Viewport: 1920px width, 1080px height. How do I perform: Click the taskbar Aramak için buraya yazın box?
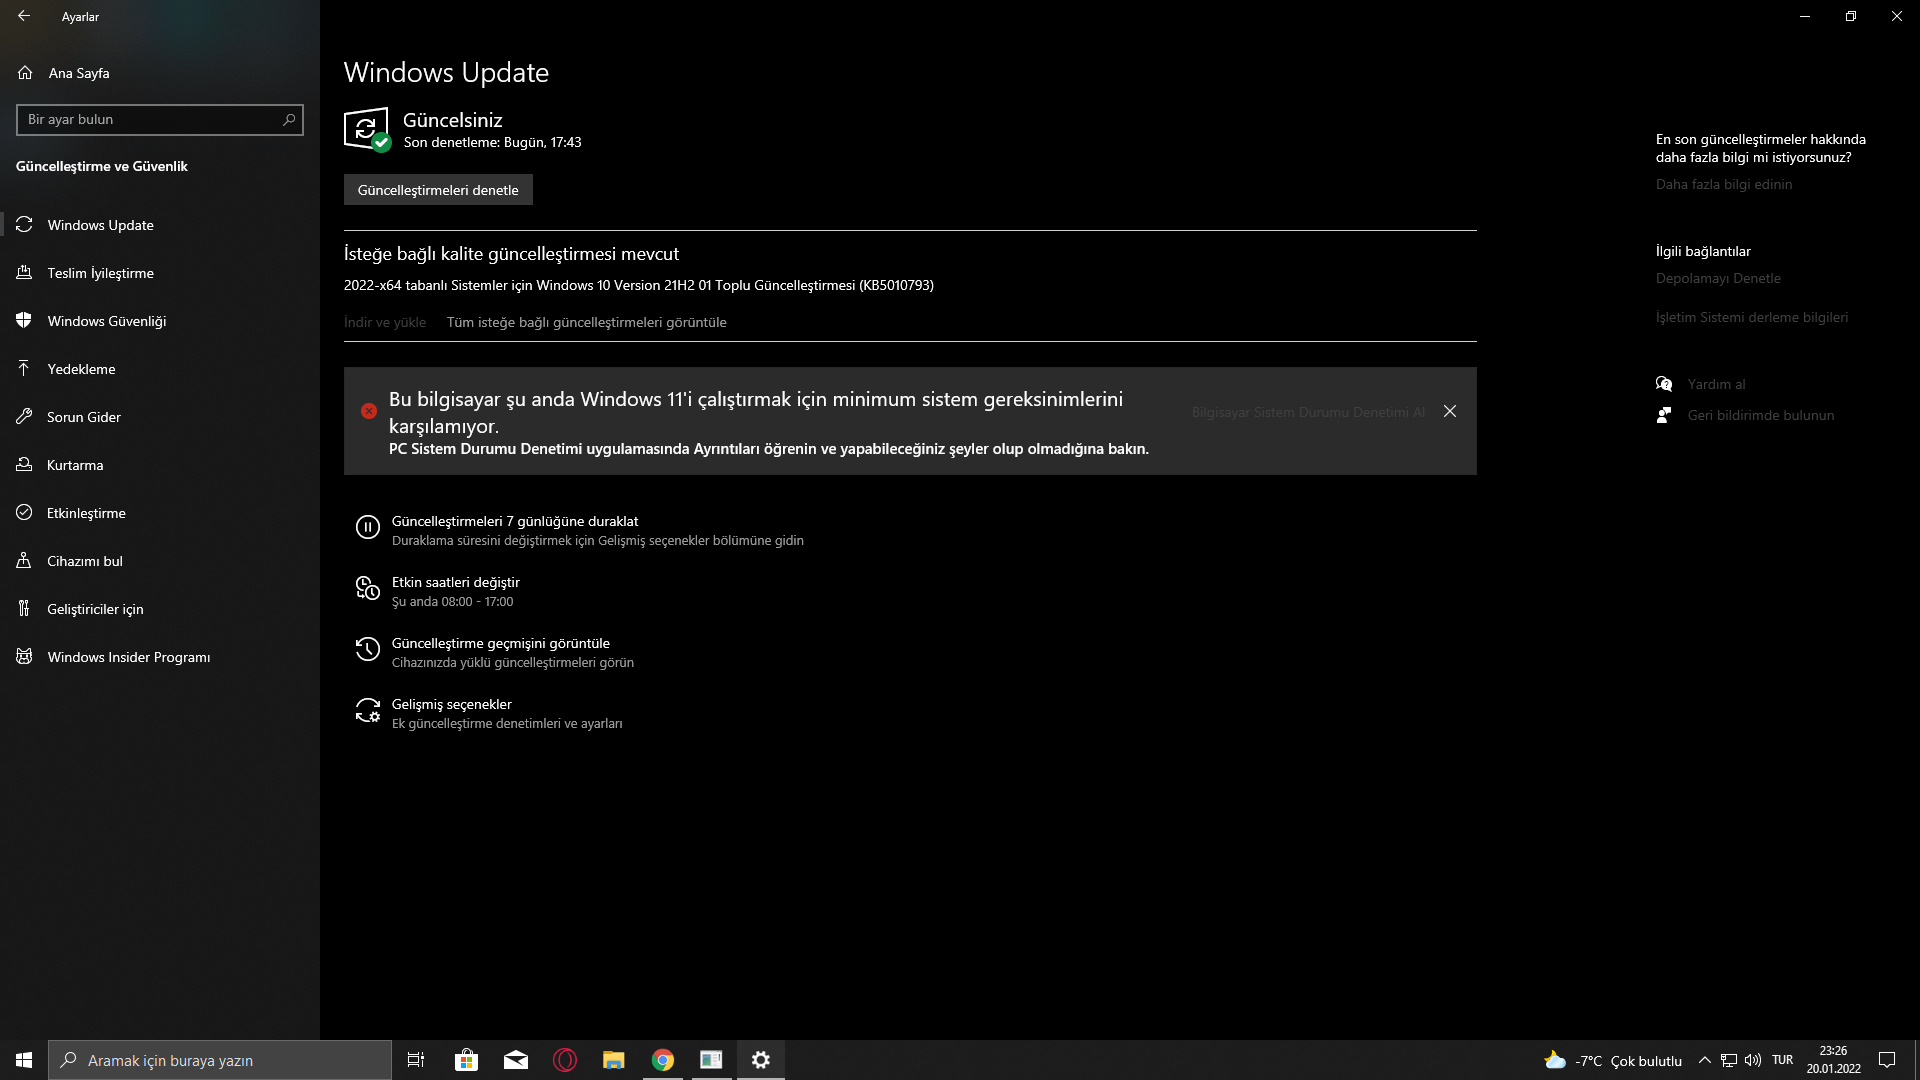click(220, 1060)
